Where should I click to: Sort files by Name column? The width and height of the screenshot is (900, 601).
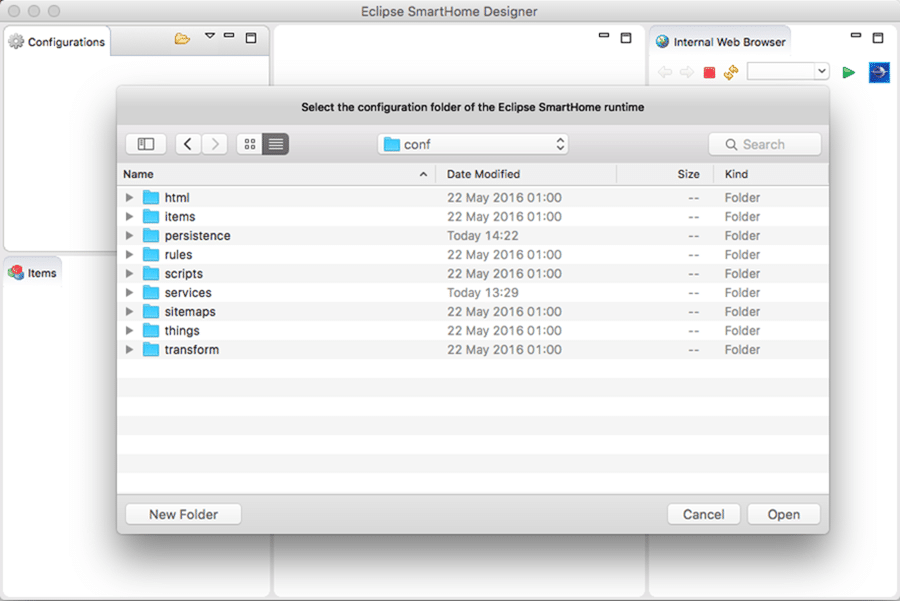276,174
